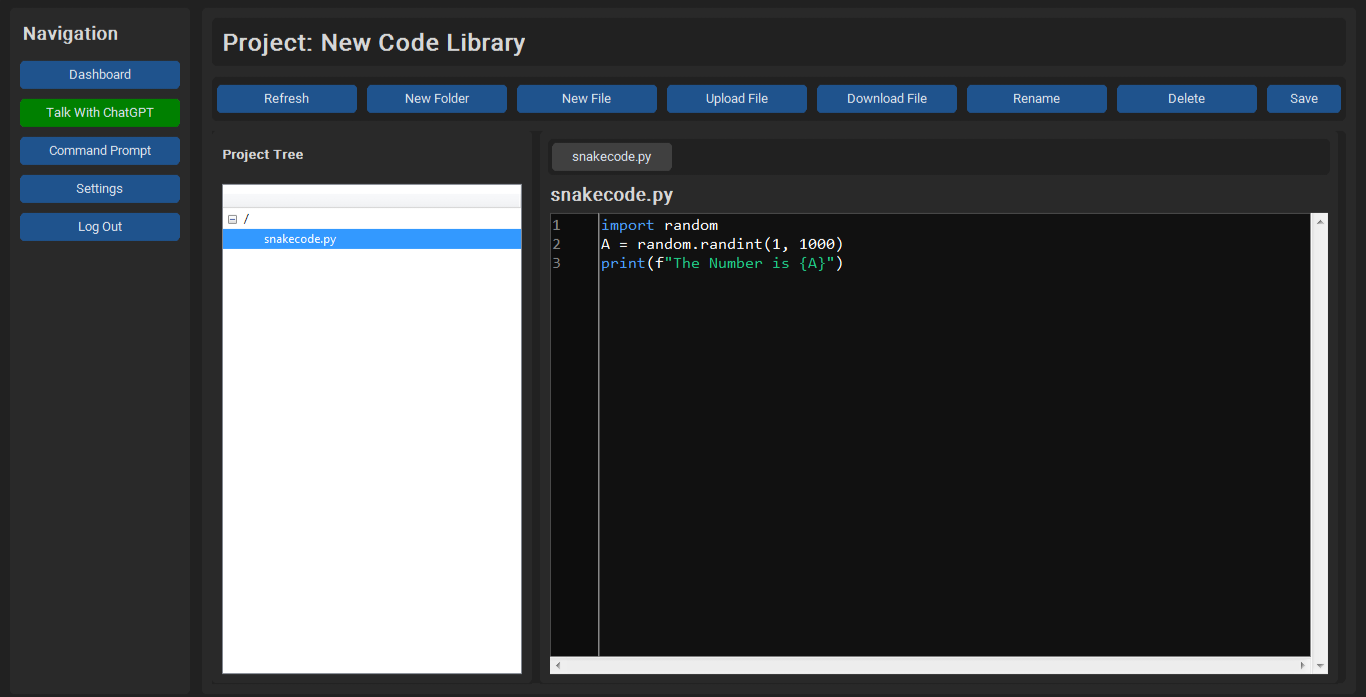Open Settings from the navigation
The image size is (1366, 697).
coord(100,189)
